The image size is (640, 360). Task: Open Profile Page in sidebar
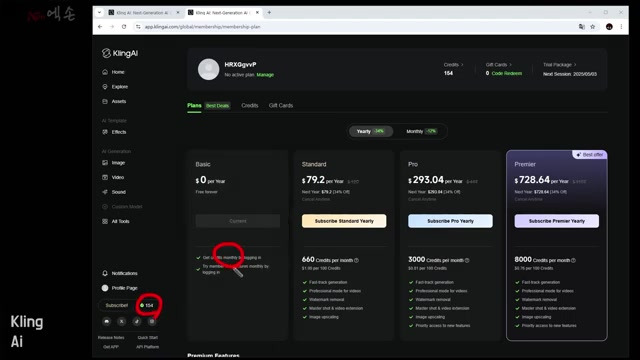pos(120,288)
